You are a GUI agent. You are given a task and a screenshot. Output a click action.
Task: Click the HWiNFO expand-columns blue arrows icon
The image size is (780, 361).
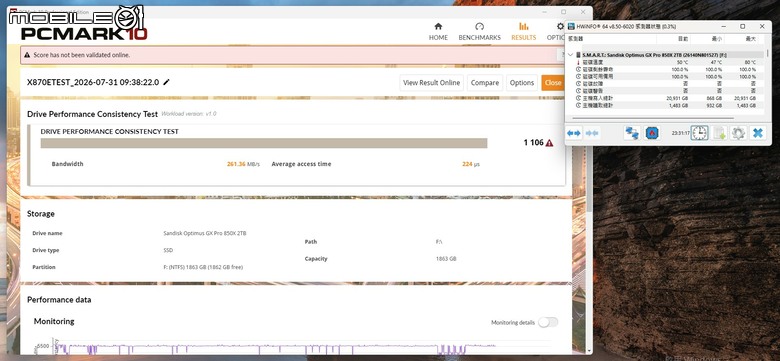coord(574,133)
